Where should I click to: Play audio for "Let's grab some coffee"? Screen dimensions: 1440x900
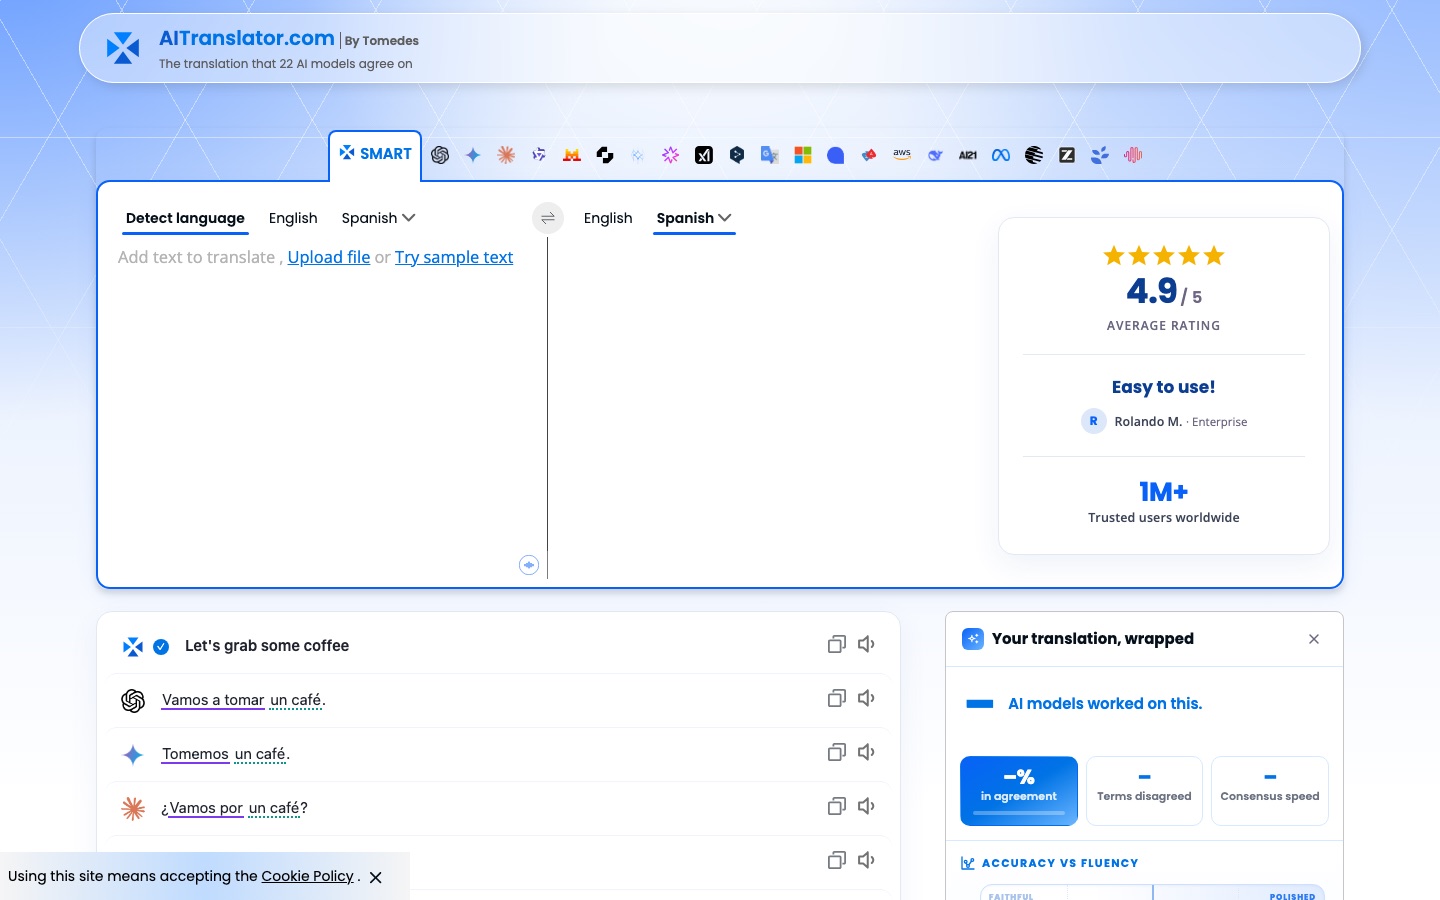click(867, 645)
